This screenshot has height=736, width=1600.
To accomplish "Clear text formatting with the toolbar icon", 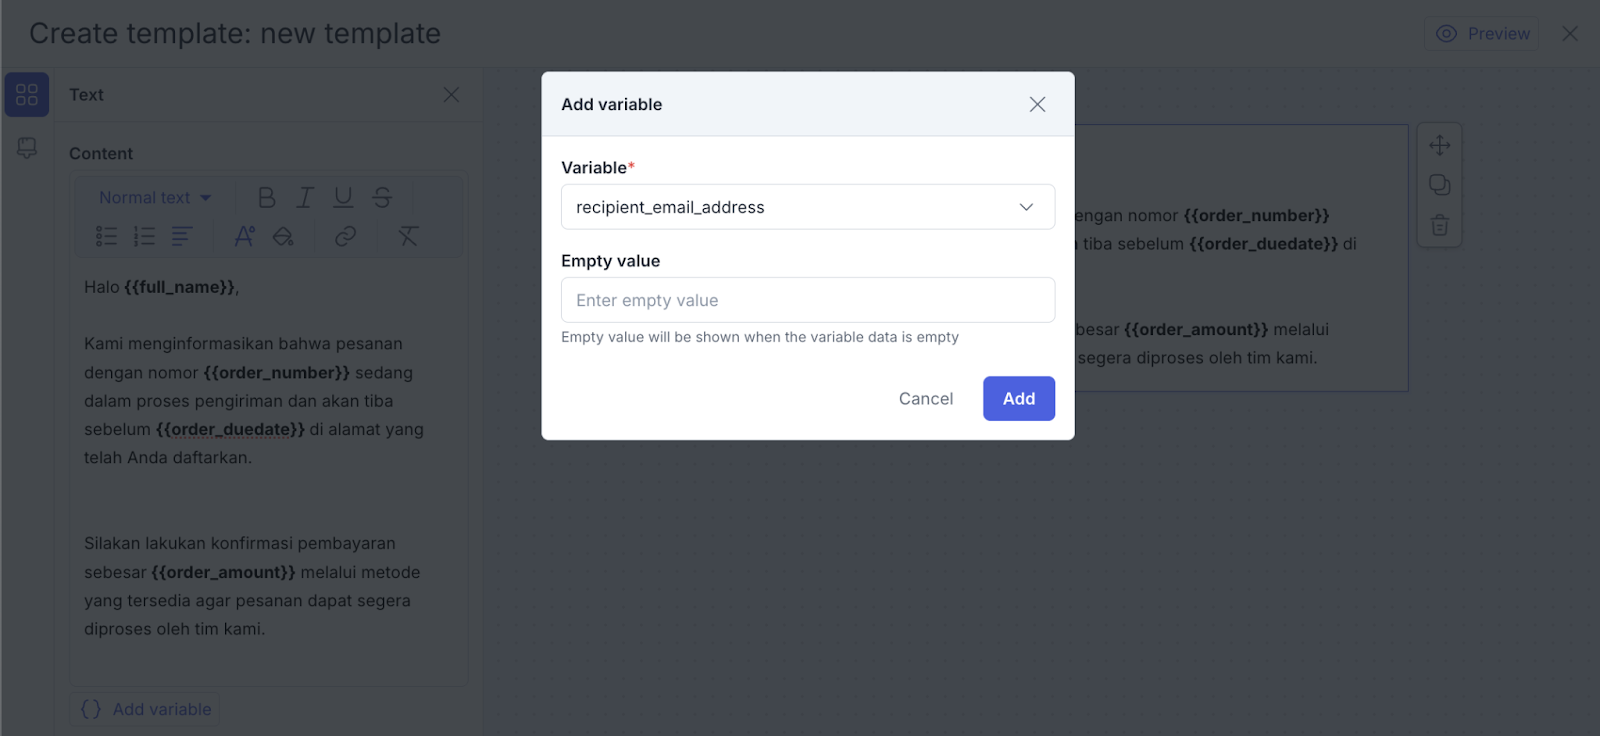I will (x=408, y=236).
